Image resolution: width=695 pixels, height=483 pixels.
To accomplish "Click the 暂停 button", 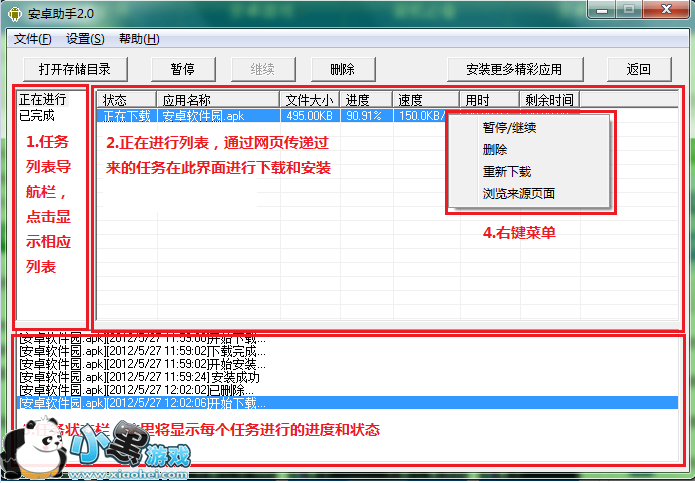I will tap(183, 69).
